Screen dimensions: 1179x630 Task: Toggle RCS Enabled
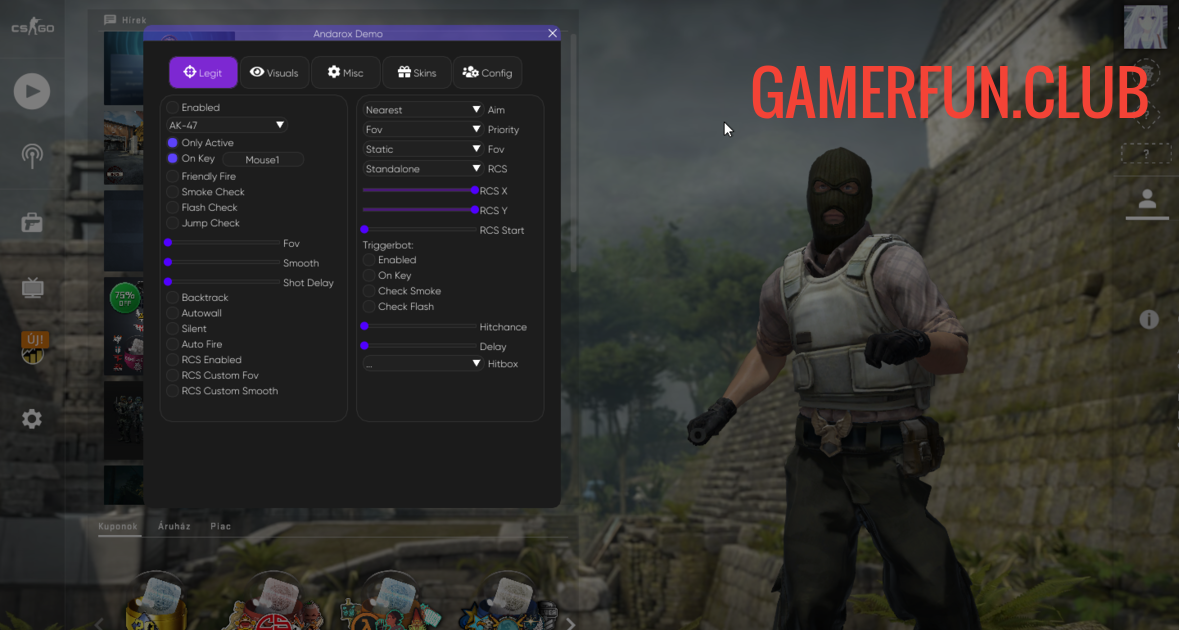(x=173, y=360)
